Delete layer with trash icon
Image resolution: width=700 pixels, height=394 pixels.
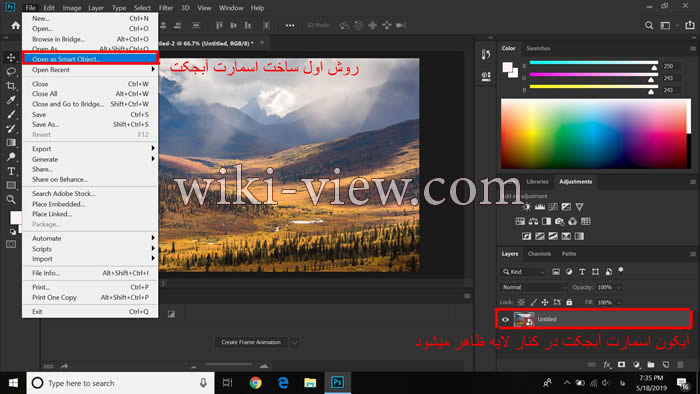pos(680,365)
